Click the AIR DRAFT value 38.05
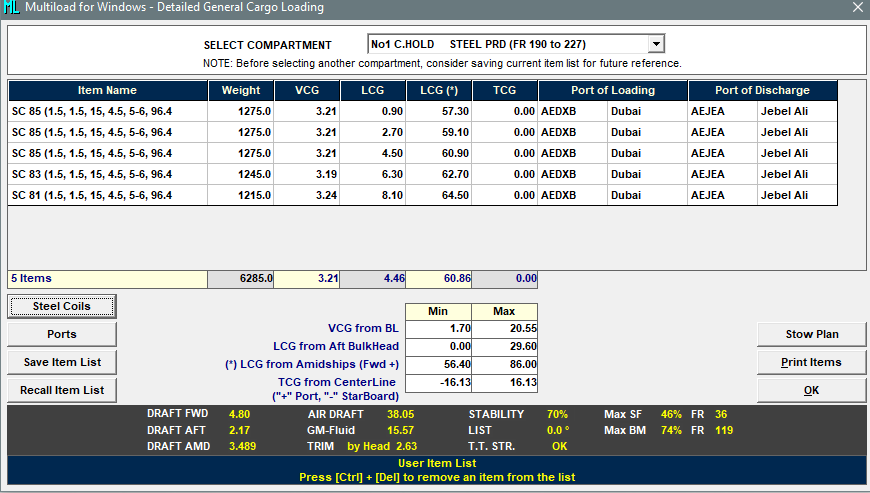Viewport: 870px width, 493px height. 401,414
